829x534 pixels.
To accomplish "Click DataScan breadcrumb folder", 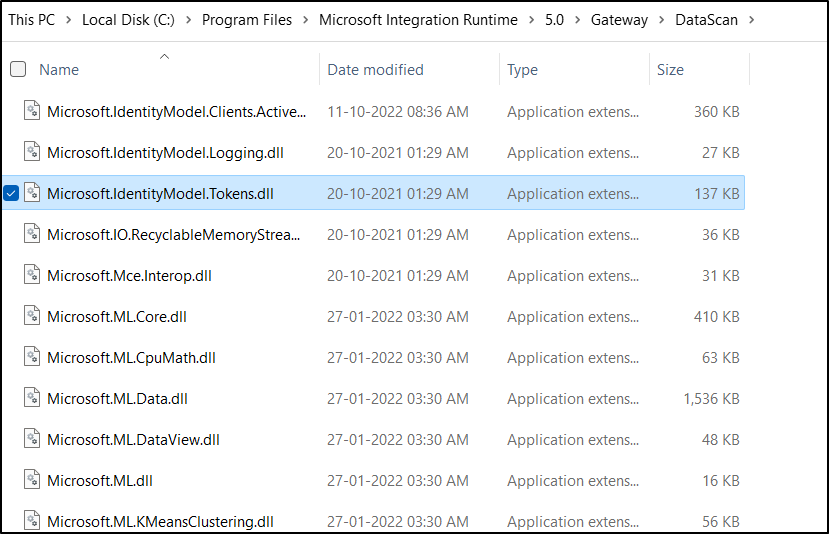I will 706,20.
